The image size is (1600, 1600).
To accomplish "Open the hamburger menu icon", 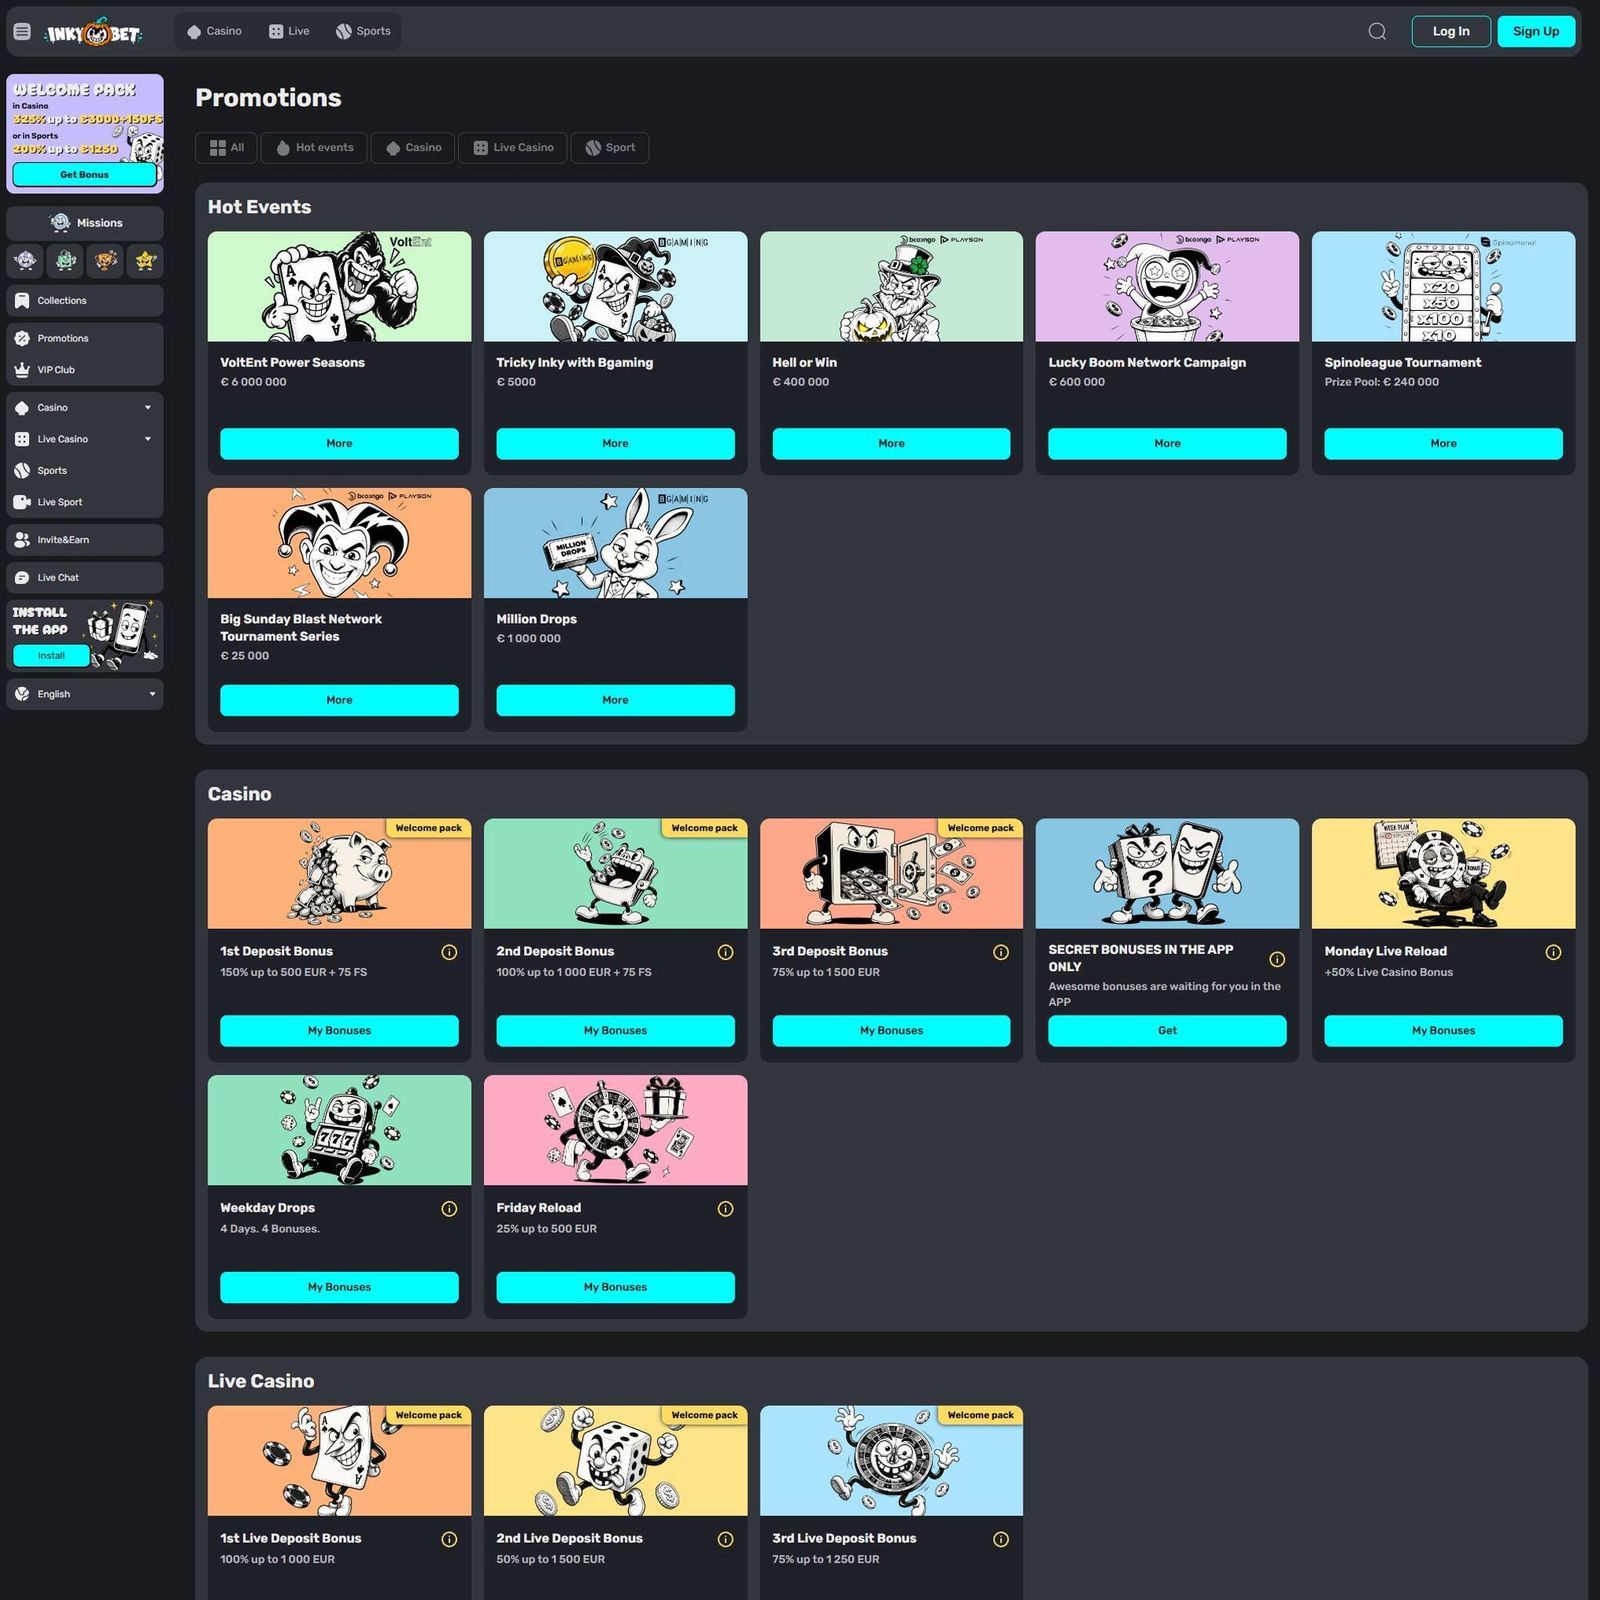I will [22, 31].
